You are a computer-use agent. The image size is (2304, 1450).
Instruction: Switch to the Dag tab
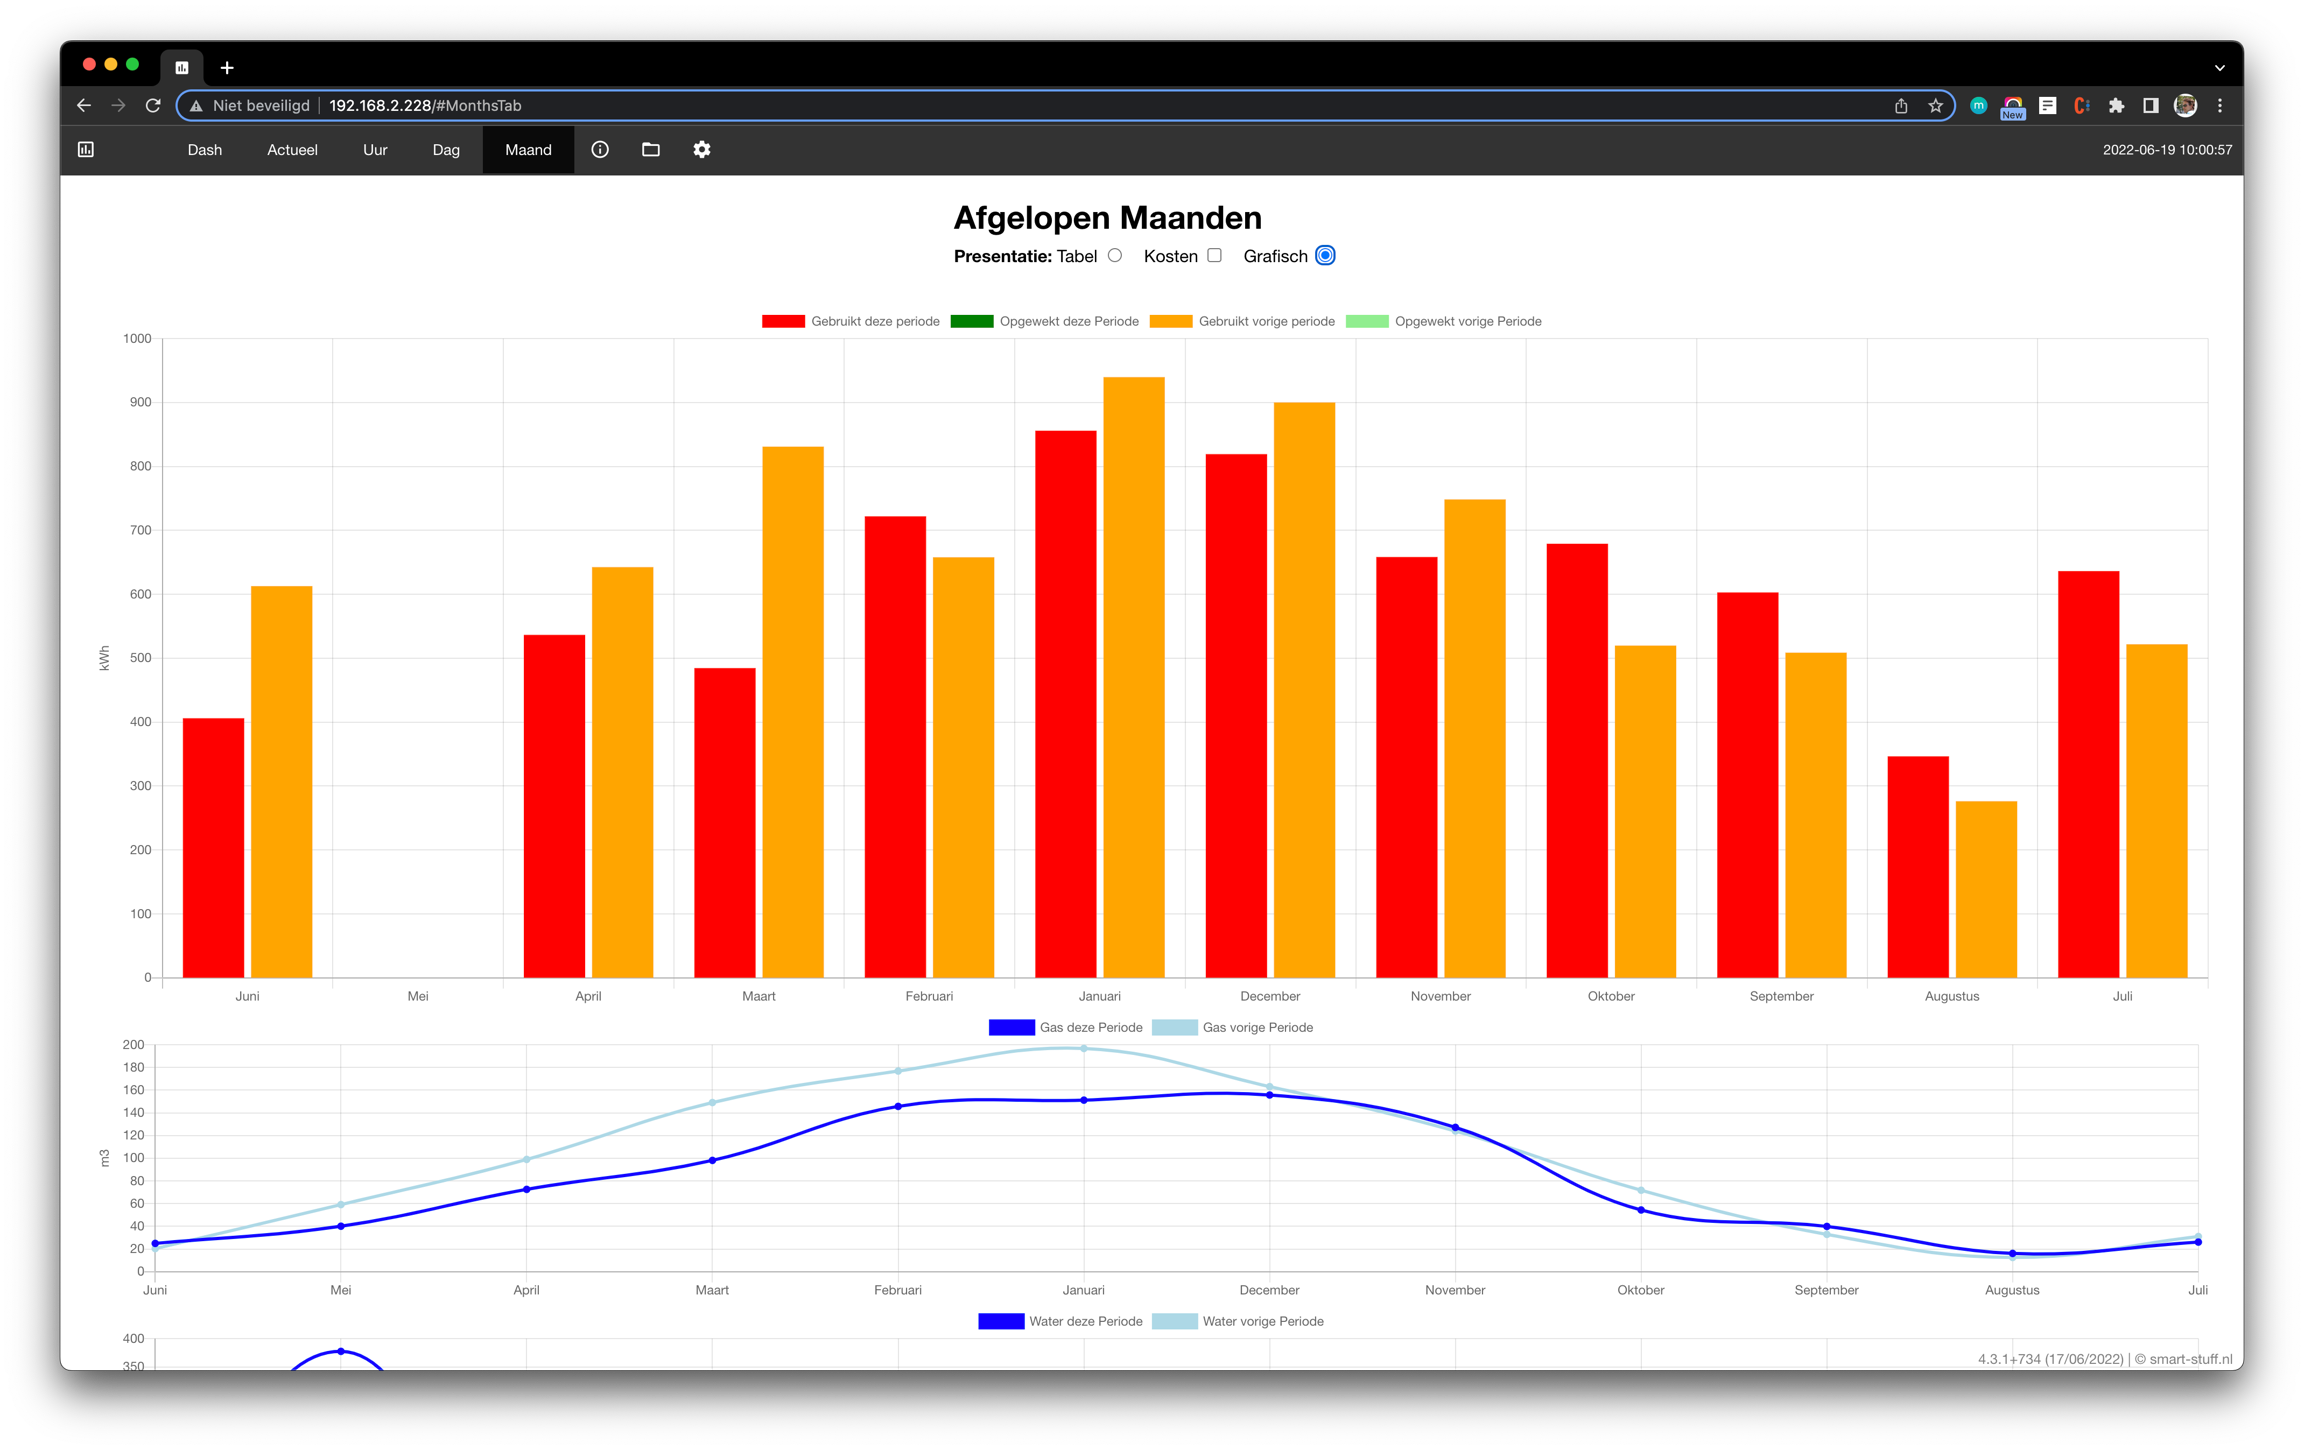click(446, 149)
